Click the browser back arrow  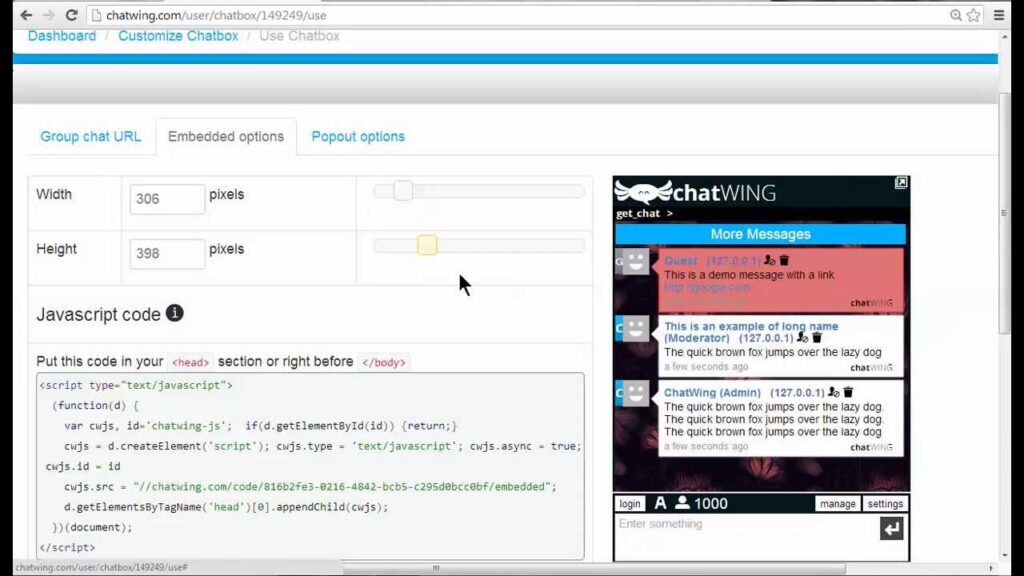(x=26, y=14)
